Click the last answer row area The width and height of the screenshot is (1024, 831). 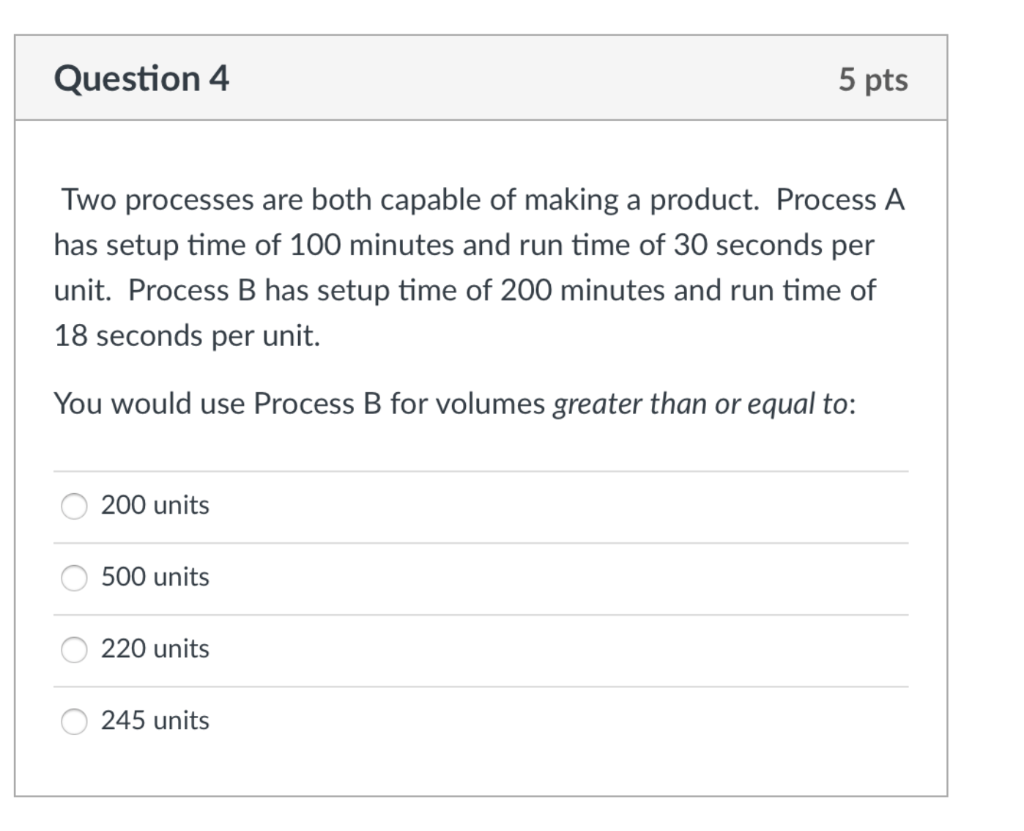point(480,721)
